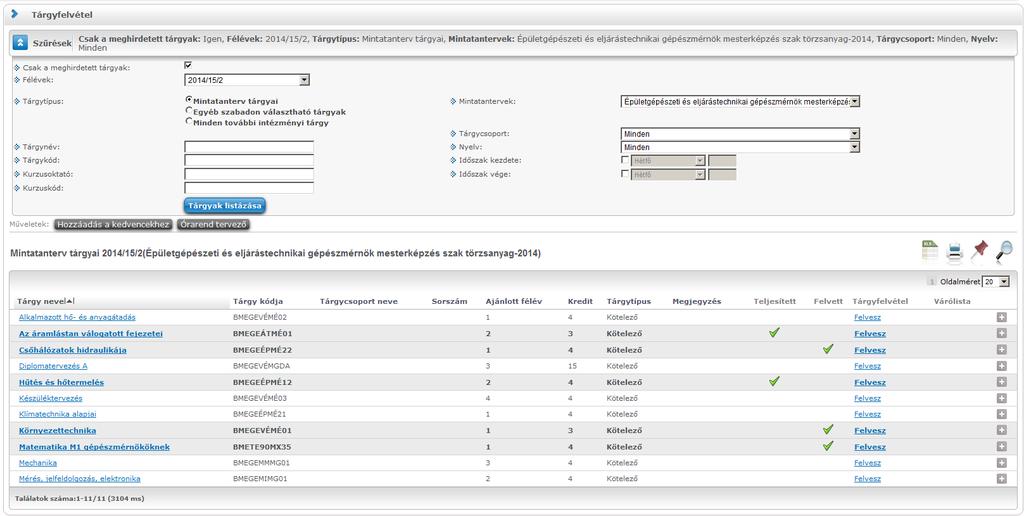Open Alkalmazott hő- és anyagátadás link
This screenshot has height=516, width=1024.
click(x=77, y=317)
